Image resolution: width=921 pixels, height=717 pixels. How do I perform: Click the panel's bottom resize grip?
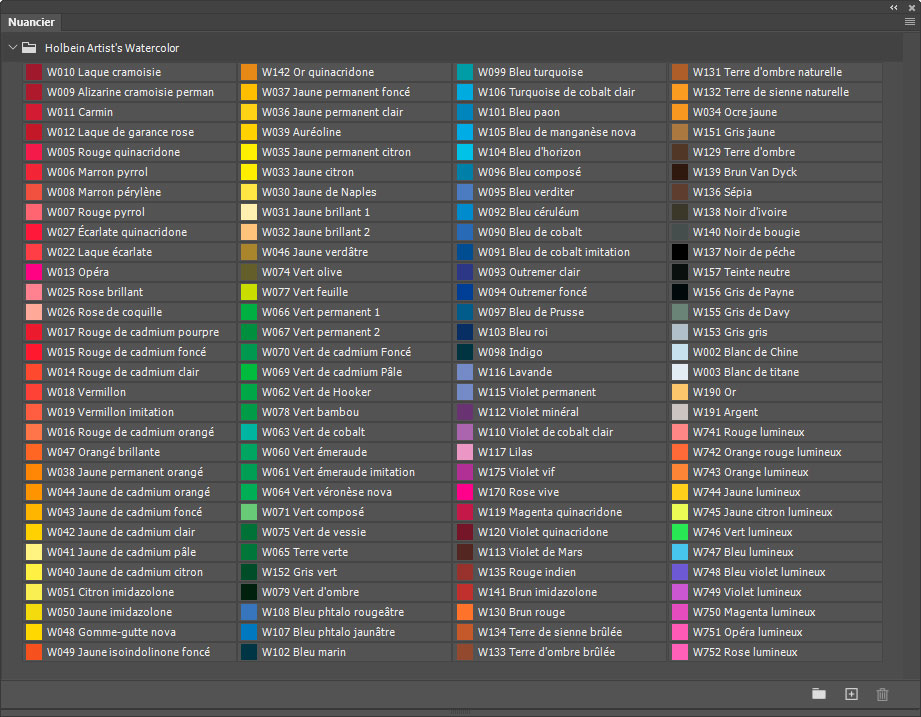460,712
